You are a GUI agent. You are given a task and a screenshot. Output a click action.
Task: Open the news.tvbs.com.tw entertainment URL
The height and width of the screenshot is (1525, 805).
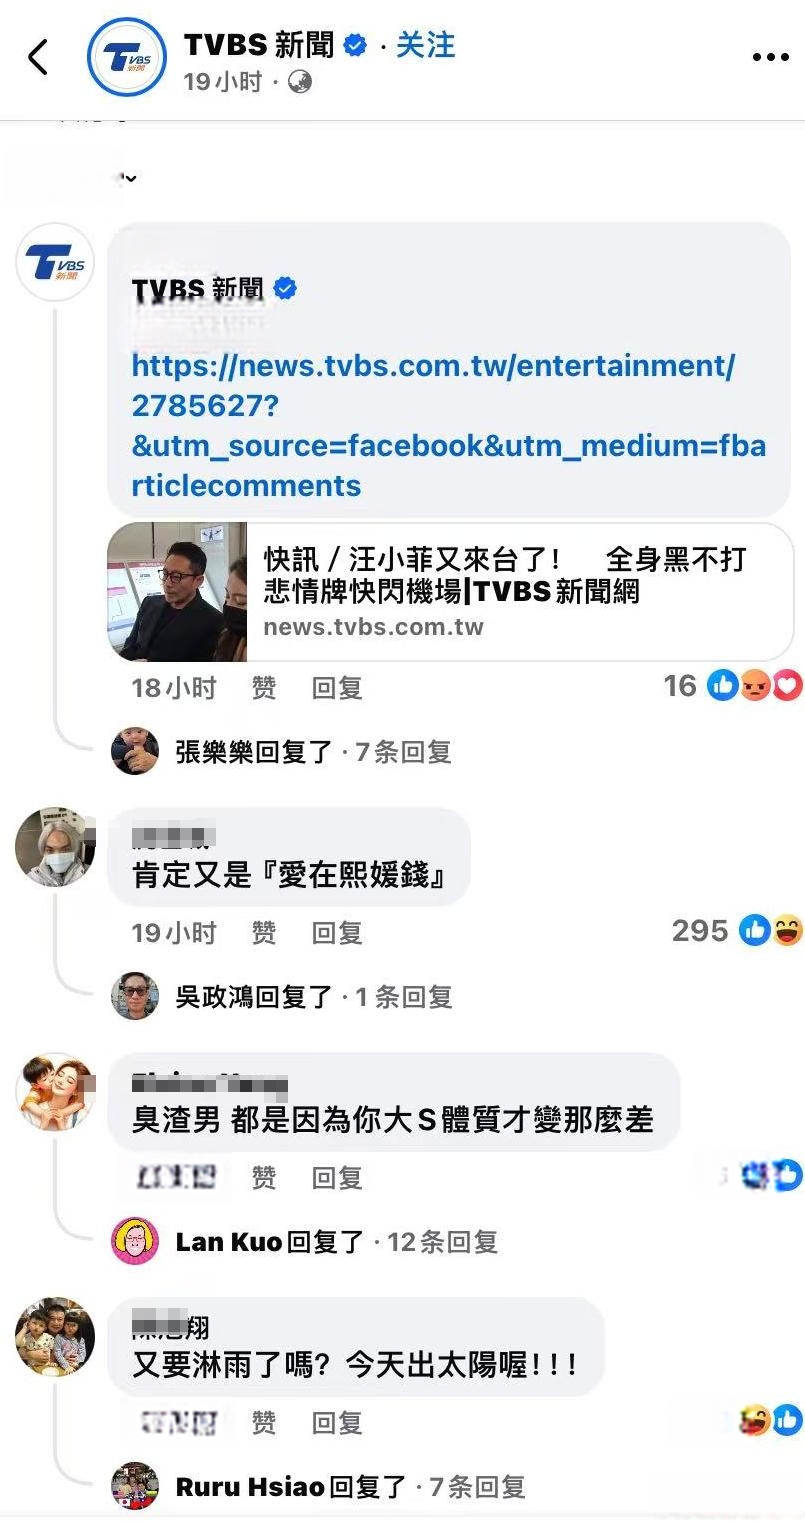448,426
